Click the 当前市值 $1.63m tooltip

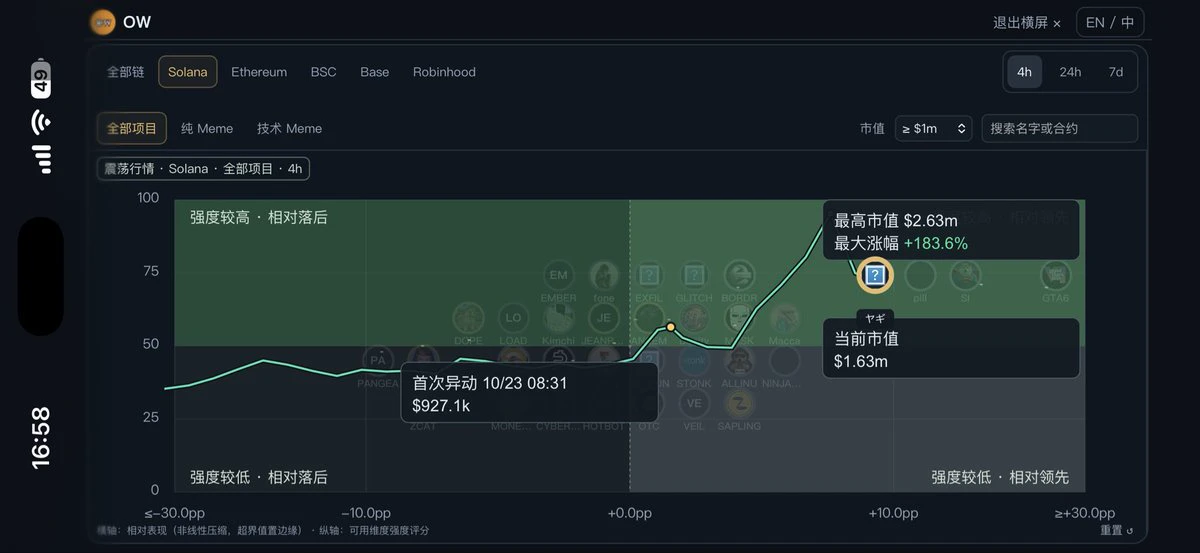tap(951, 349)
